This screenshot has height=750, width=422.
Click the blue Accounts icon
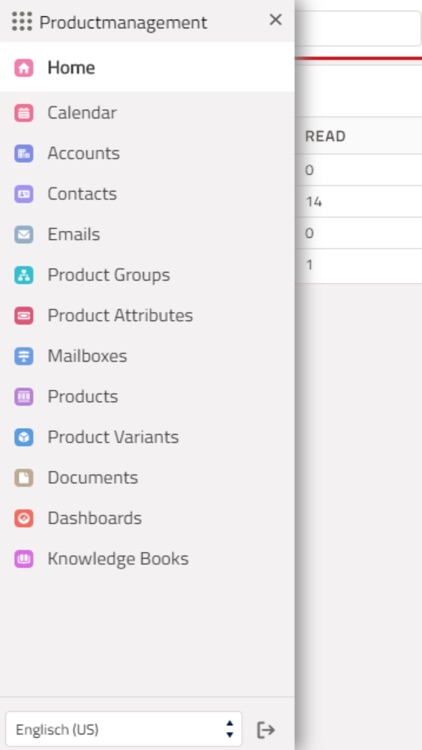coord(24,154)
